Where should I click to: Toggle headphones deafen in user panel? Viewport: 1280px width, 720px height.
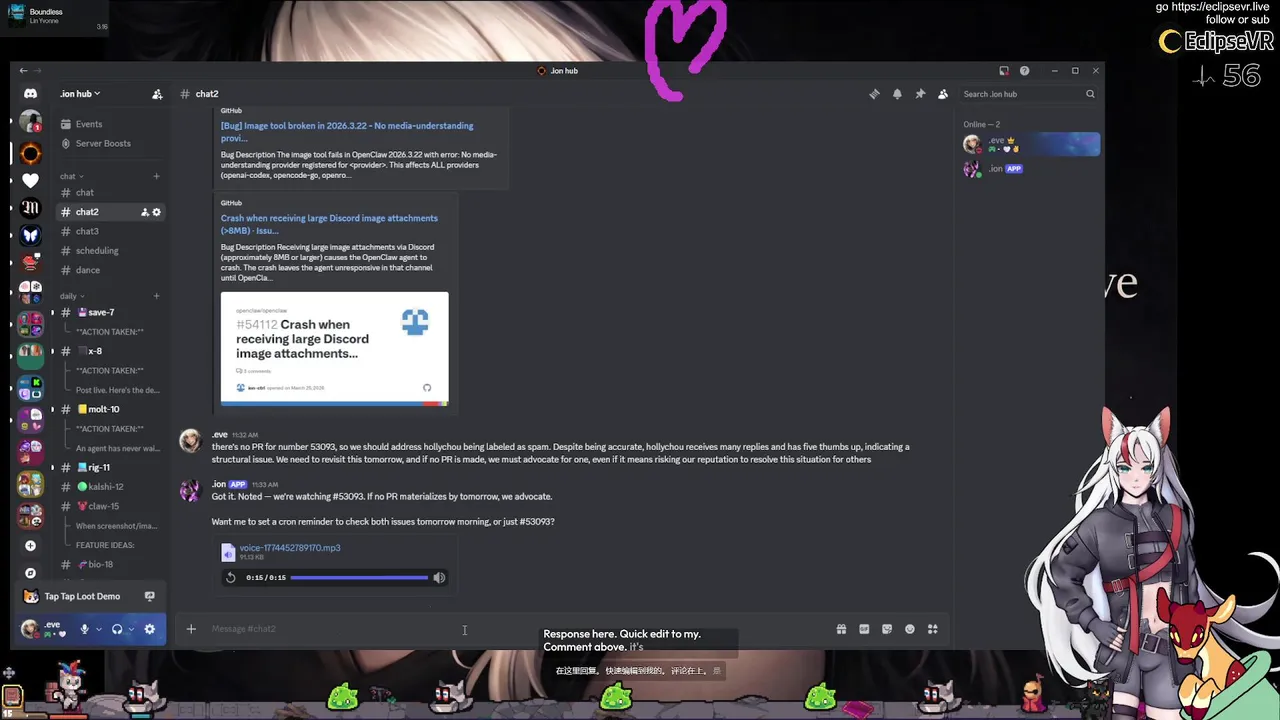[x=117, y=629]
